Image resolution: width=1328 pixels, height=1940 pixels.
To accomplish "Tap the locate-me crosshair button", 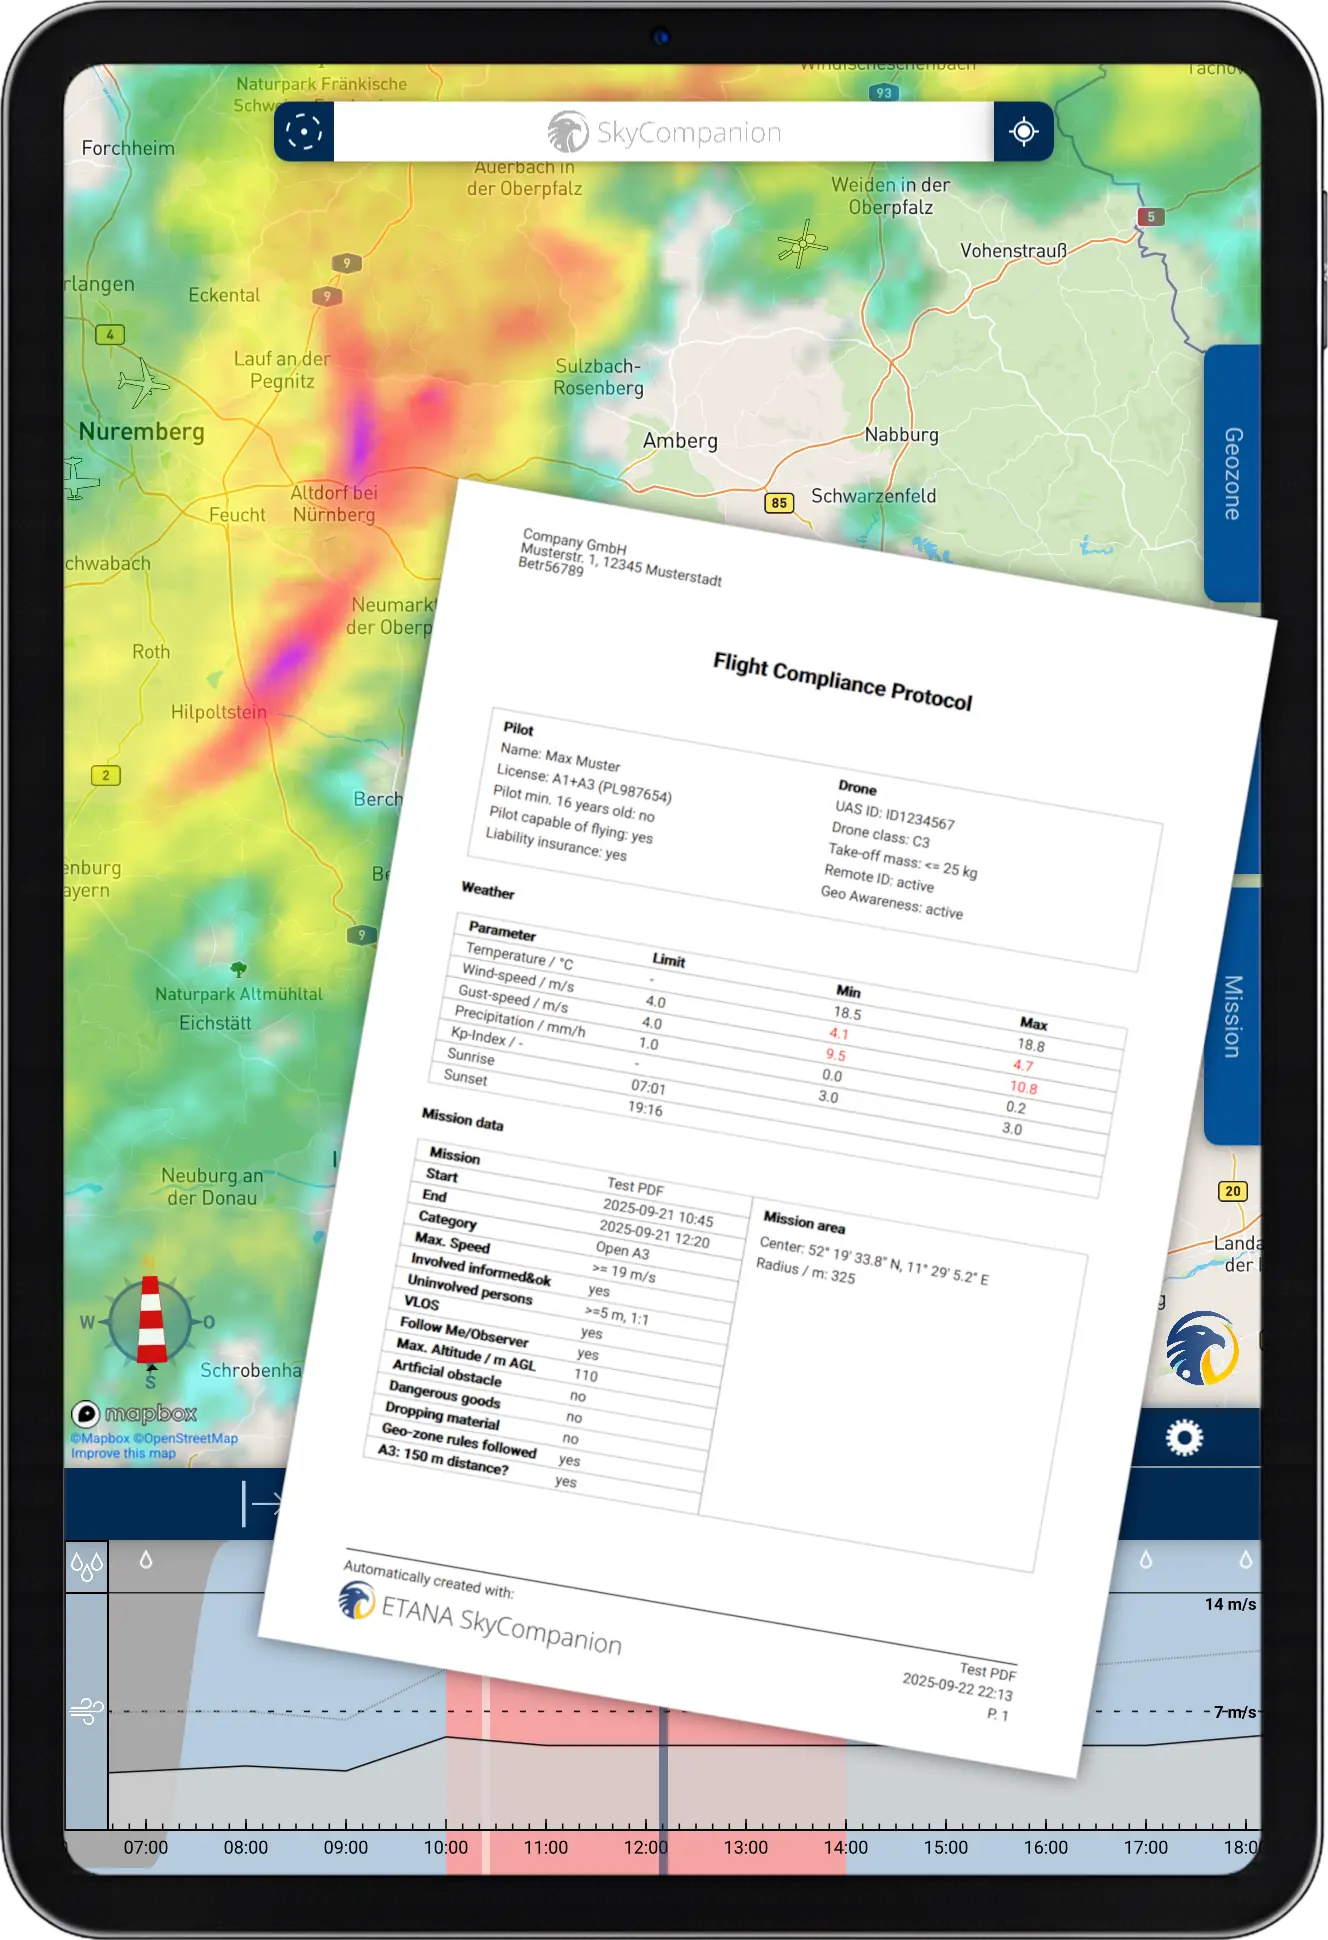I will (1023, 131).
